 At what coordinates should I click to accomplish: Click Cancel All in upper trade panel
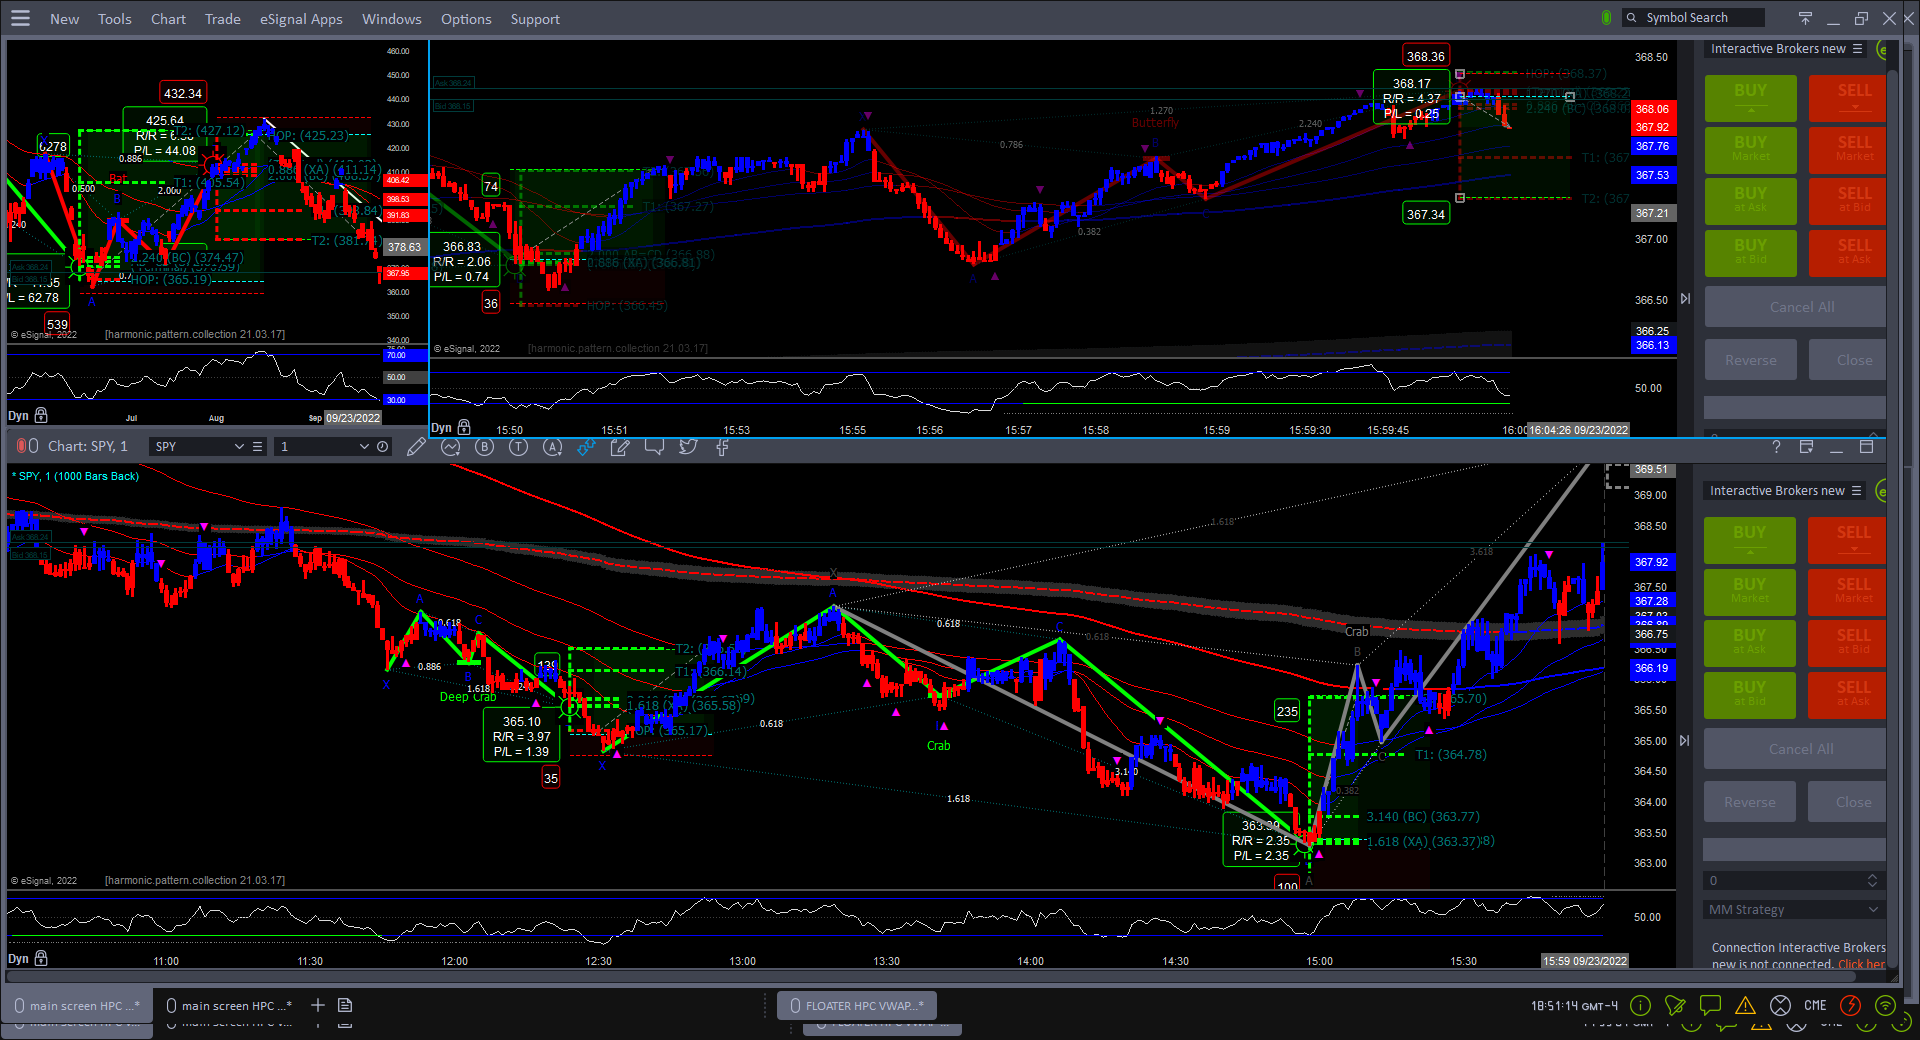point(1795,307)
